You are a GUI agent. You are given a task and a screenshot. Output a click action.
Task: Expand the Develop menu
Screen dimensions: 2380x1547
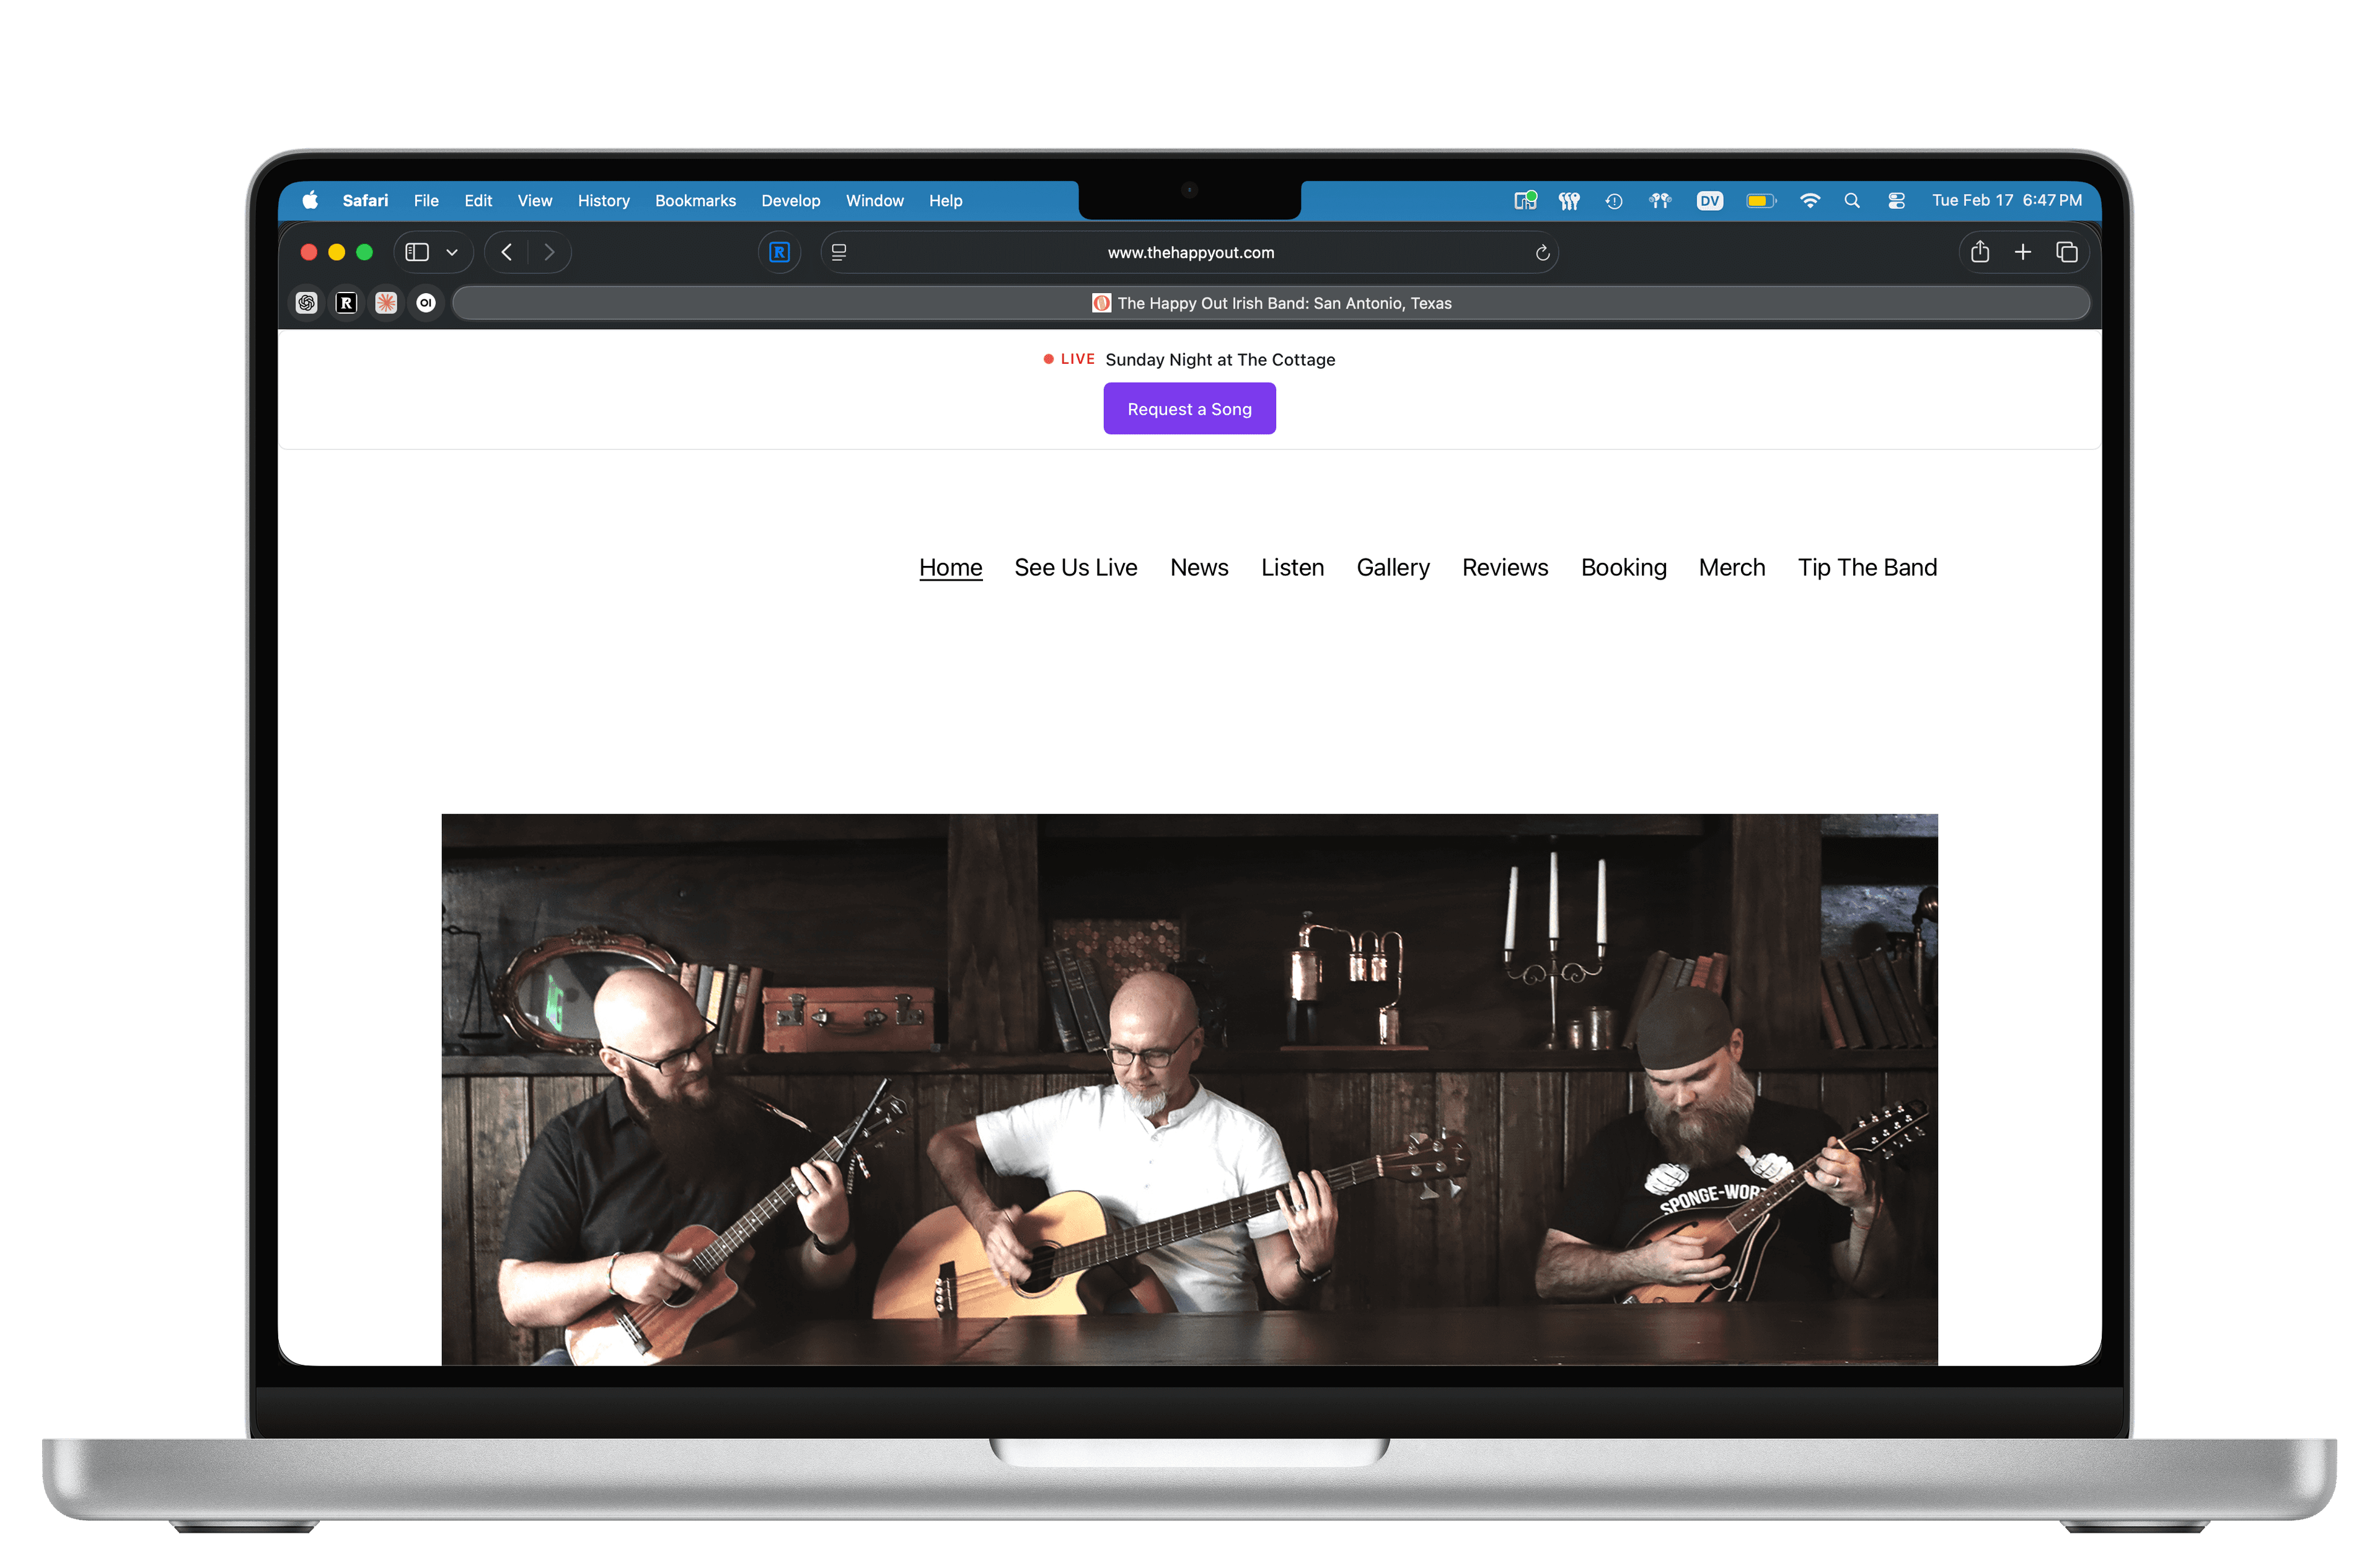click(x=791, y=200)
